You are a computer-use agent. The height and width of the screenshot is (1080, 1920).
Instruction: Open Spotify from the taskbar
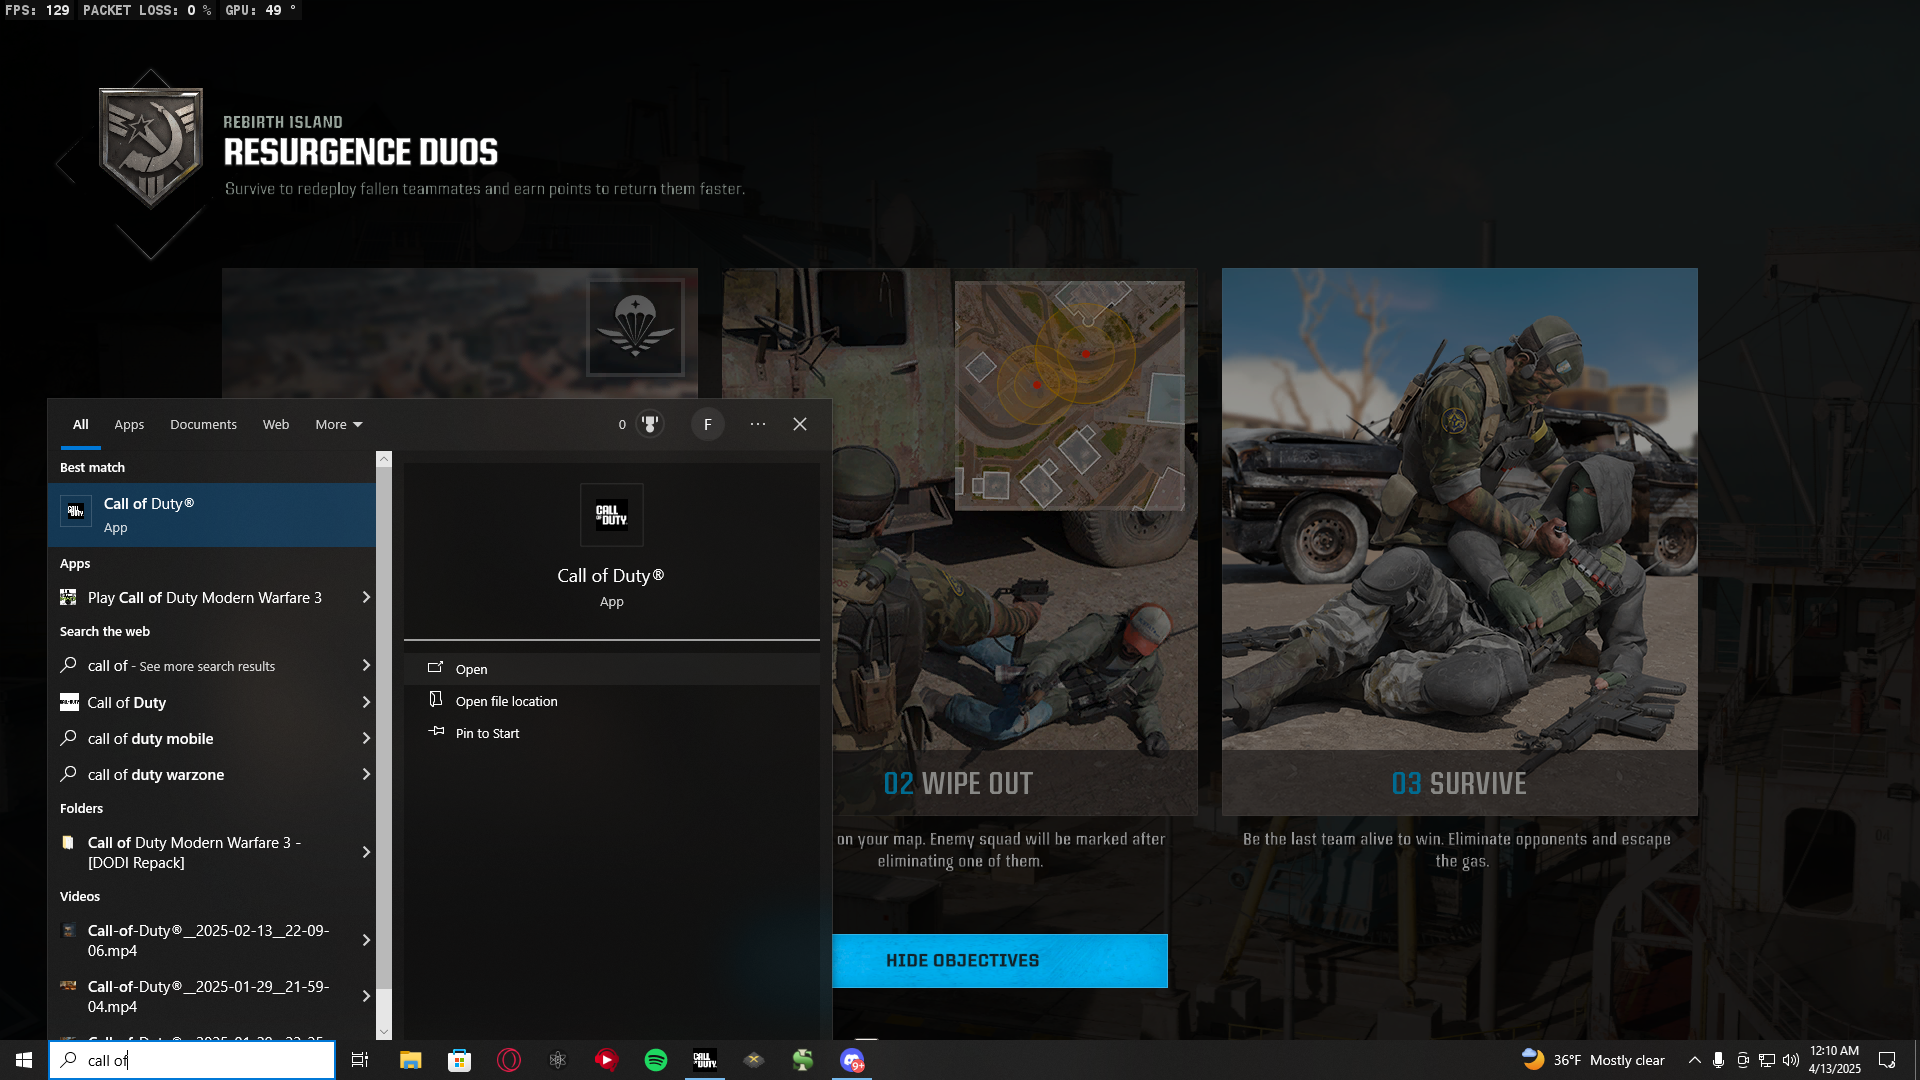[x=656, y=1060]
